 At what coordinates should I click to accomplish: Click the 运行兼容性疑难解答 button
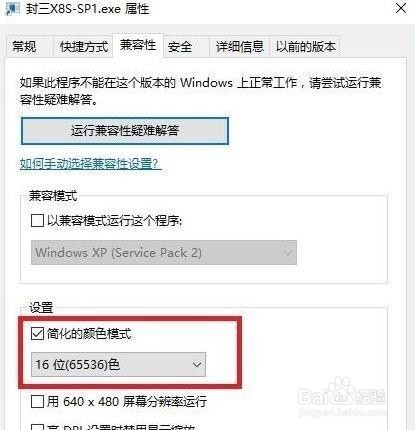(x=125, y=131)
